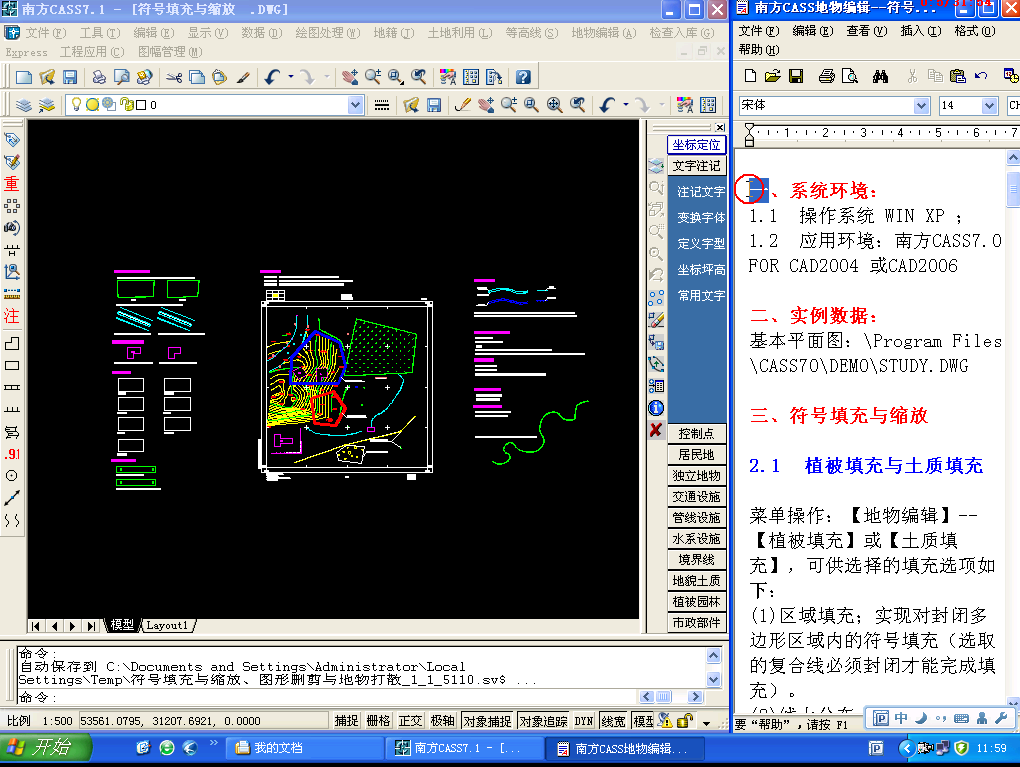
Task: Expand quick launch chevron on taskbar
Action: 213,743
